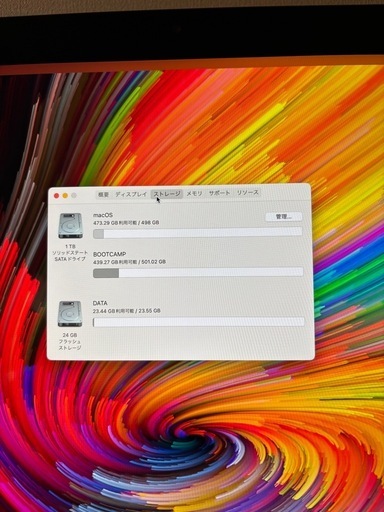
Task: Select the BOOTCAMP volume name
Action: click(109, 254)
